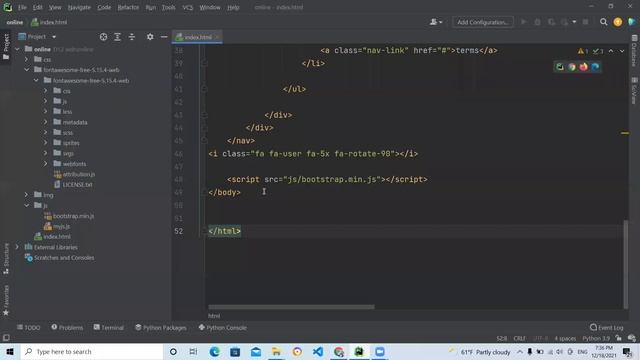The height and width of the screenshot is (360, 640).
Task: Click the Windows Start button
Action: (10, 351)
